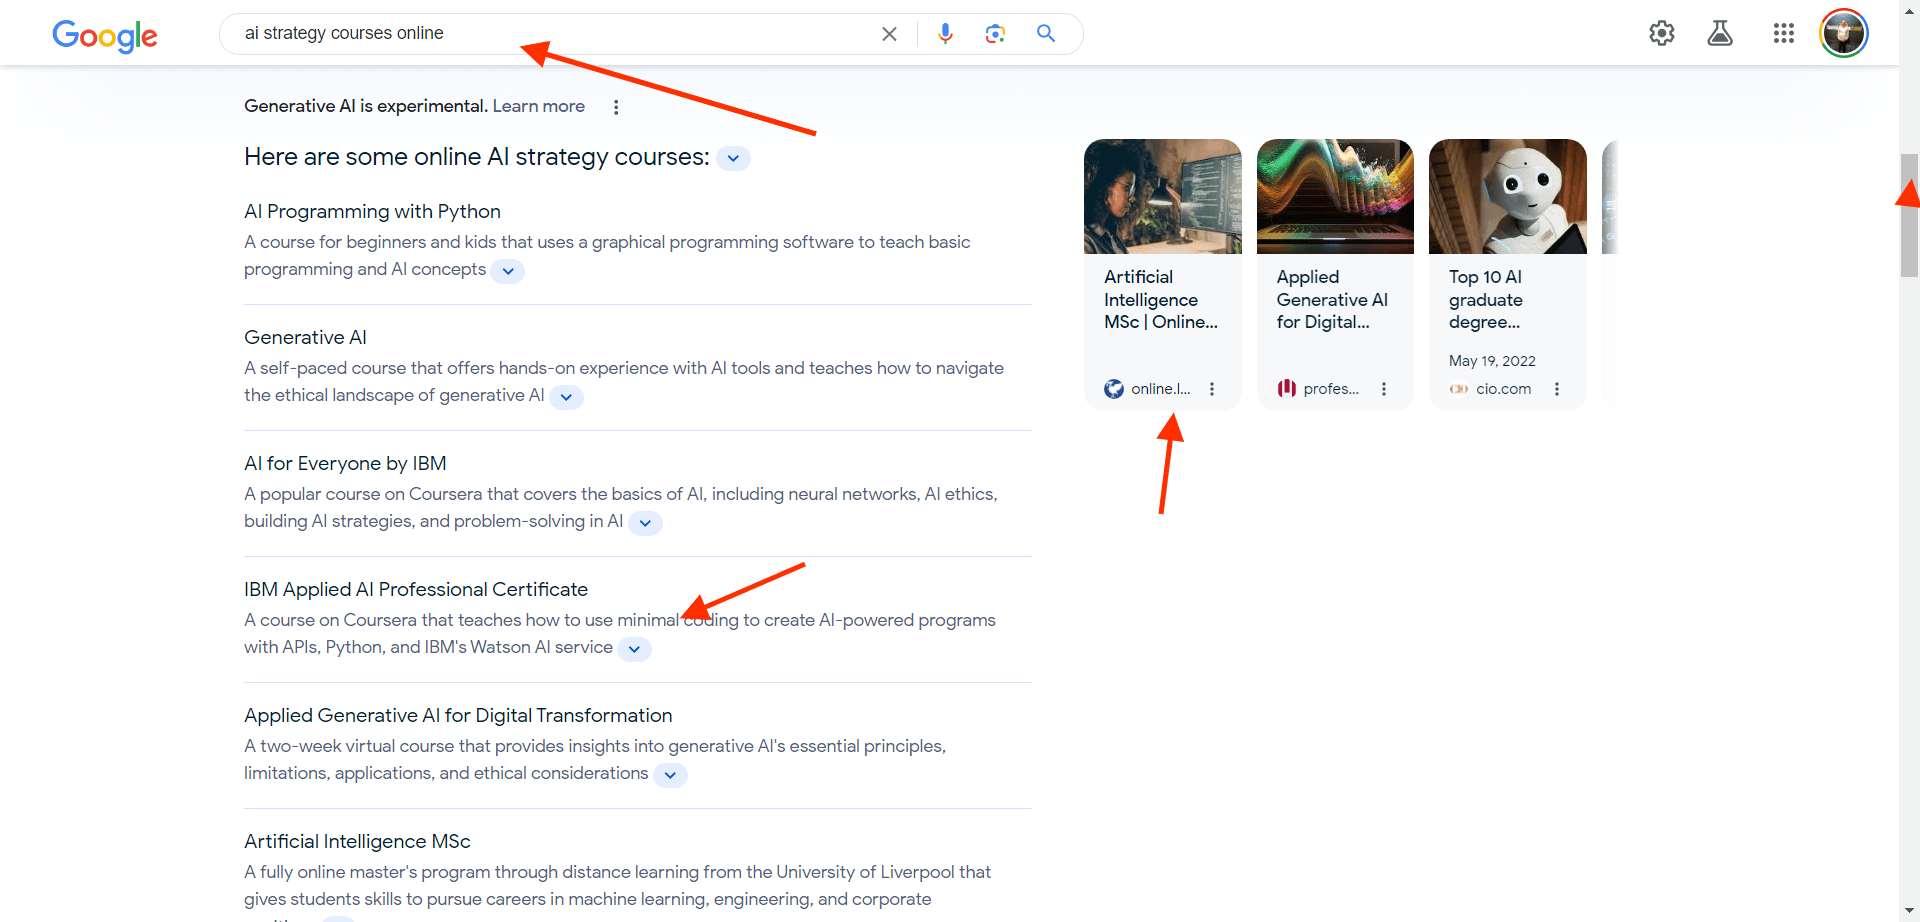Click the magnifying glass search button
The image size is (1920, 922).
pyautogui.click(x=1046, y=34)
